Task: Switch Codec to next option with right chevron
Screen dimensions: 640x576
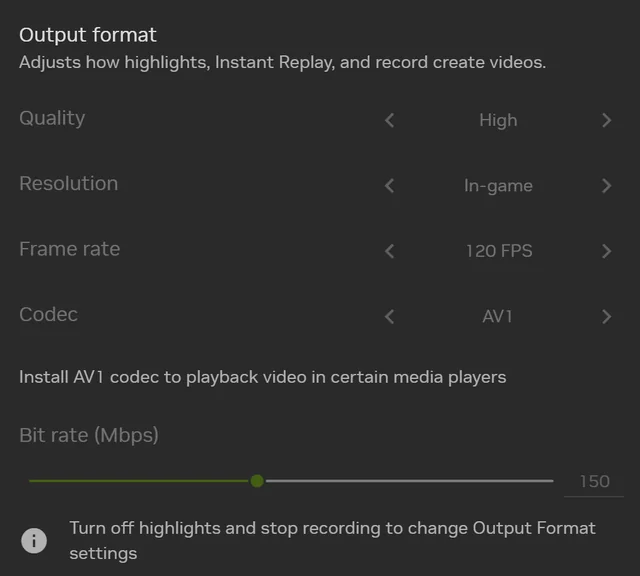Action: [607, 316]
